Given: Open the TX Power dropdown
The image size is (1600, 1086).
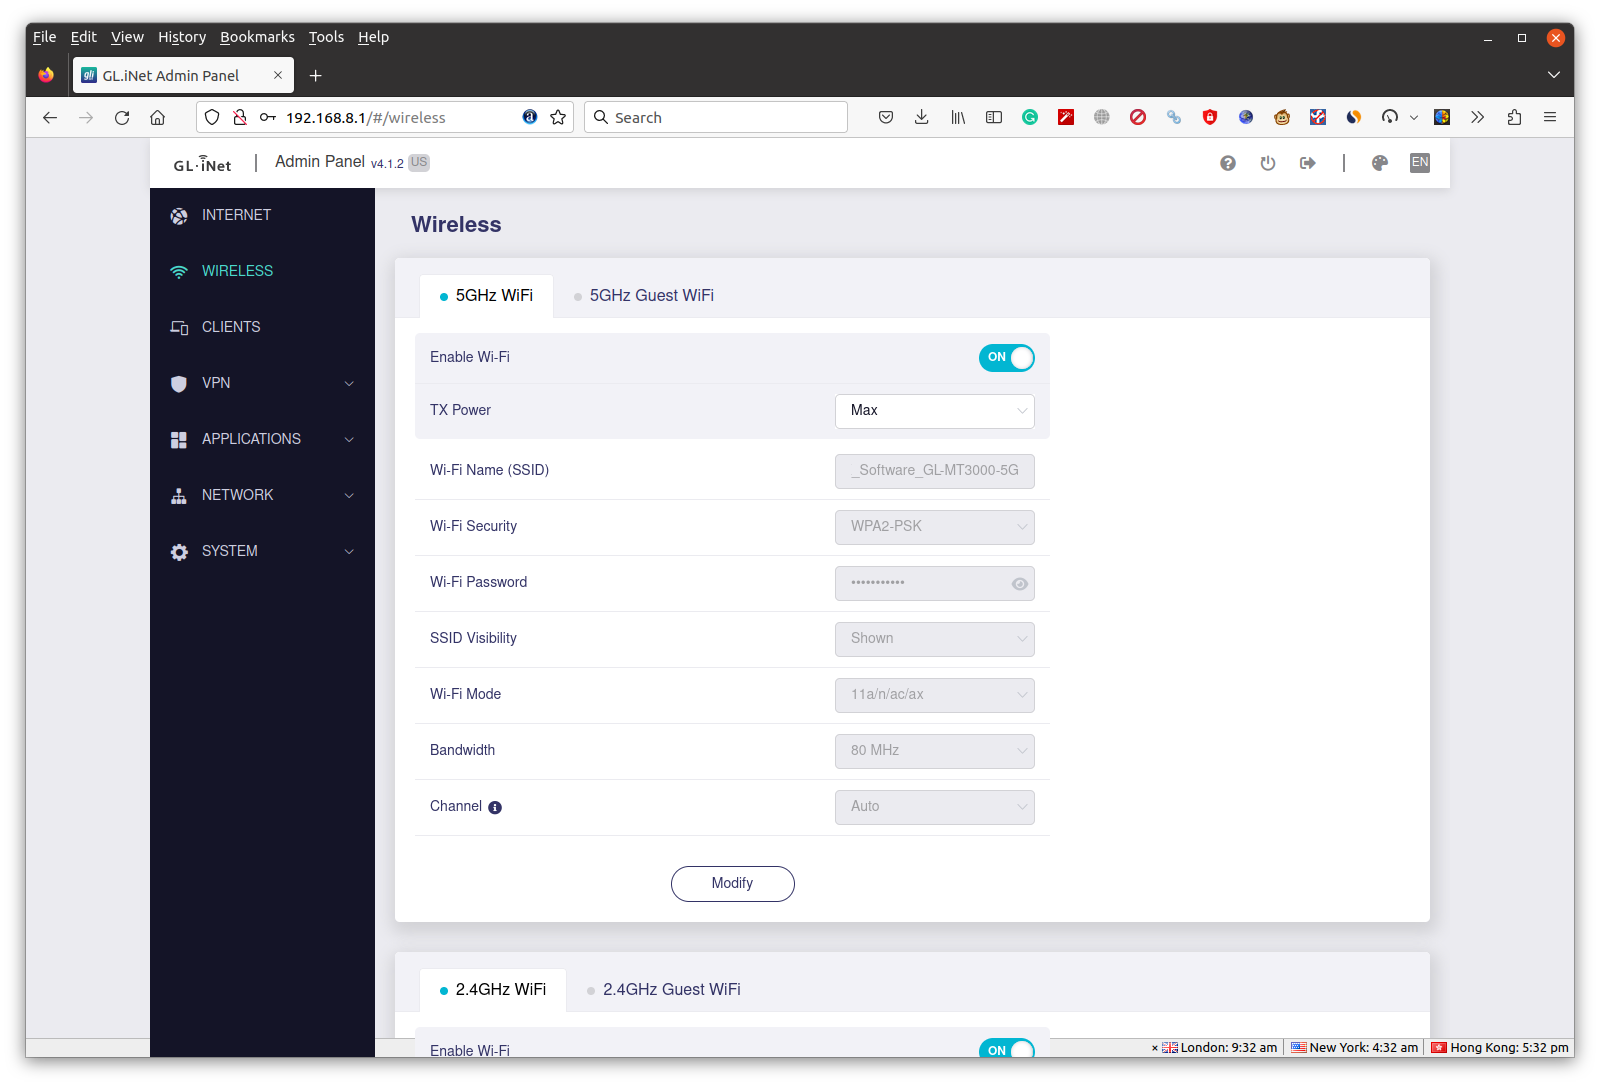Looking at the screenshot, I should coord(935,411).
